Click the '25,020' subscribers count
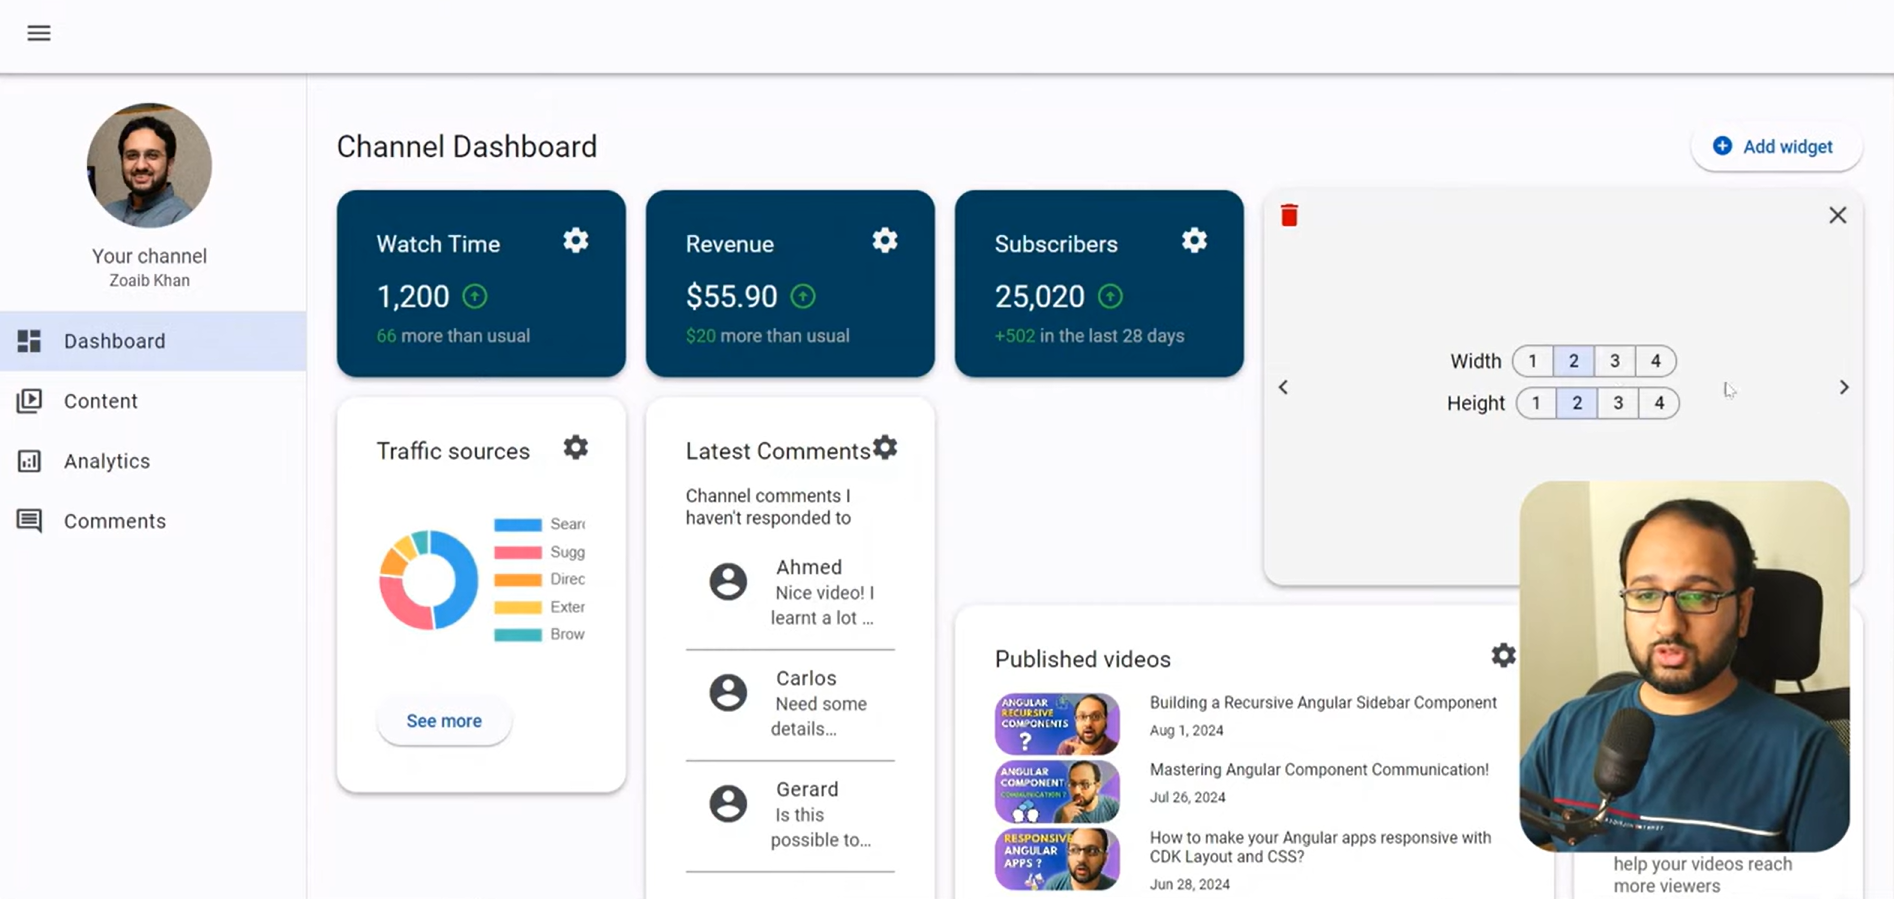Viewport: 1894px width, 899px height. [x=1039, y=296]
